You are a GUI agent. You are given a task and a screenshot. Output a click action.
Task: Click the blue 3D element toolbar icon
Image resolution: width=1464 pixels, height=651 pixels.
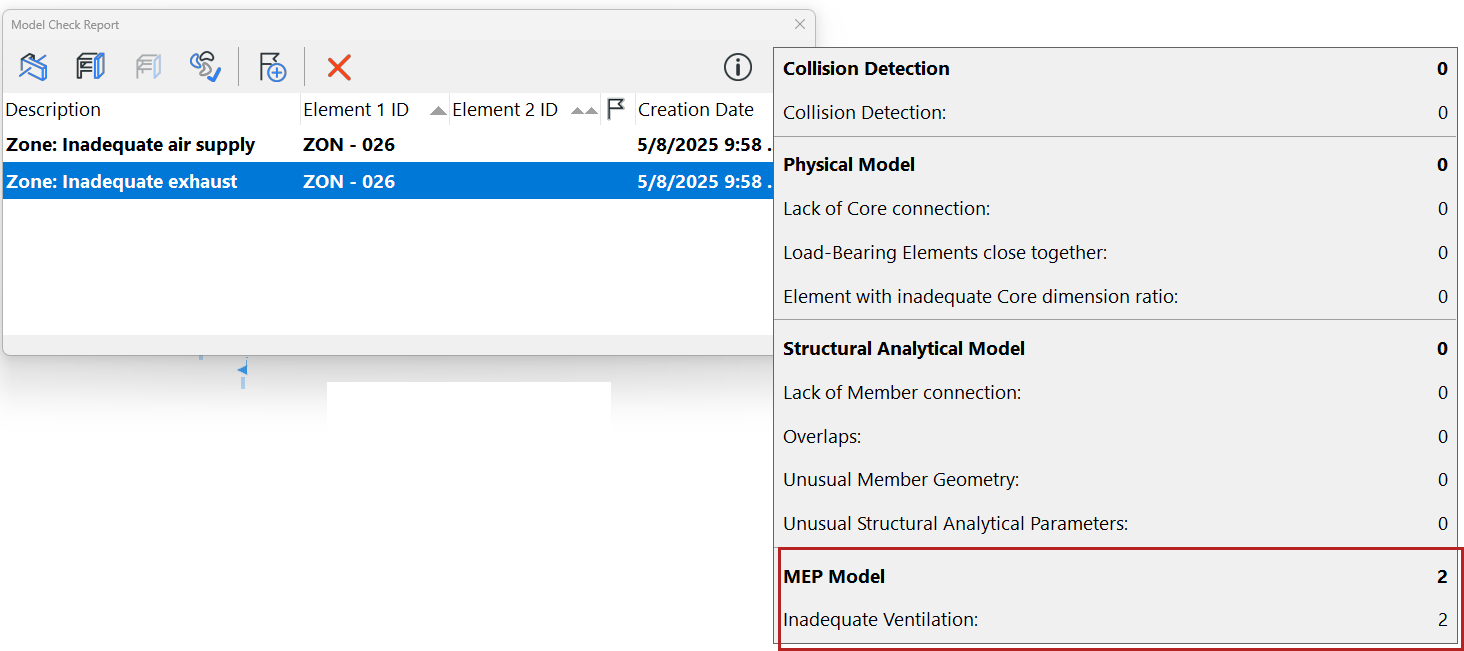coord(33,67)
